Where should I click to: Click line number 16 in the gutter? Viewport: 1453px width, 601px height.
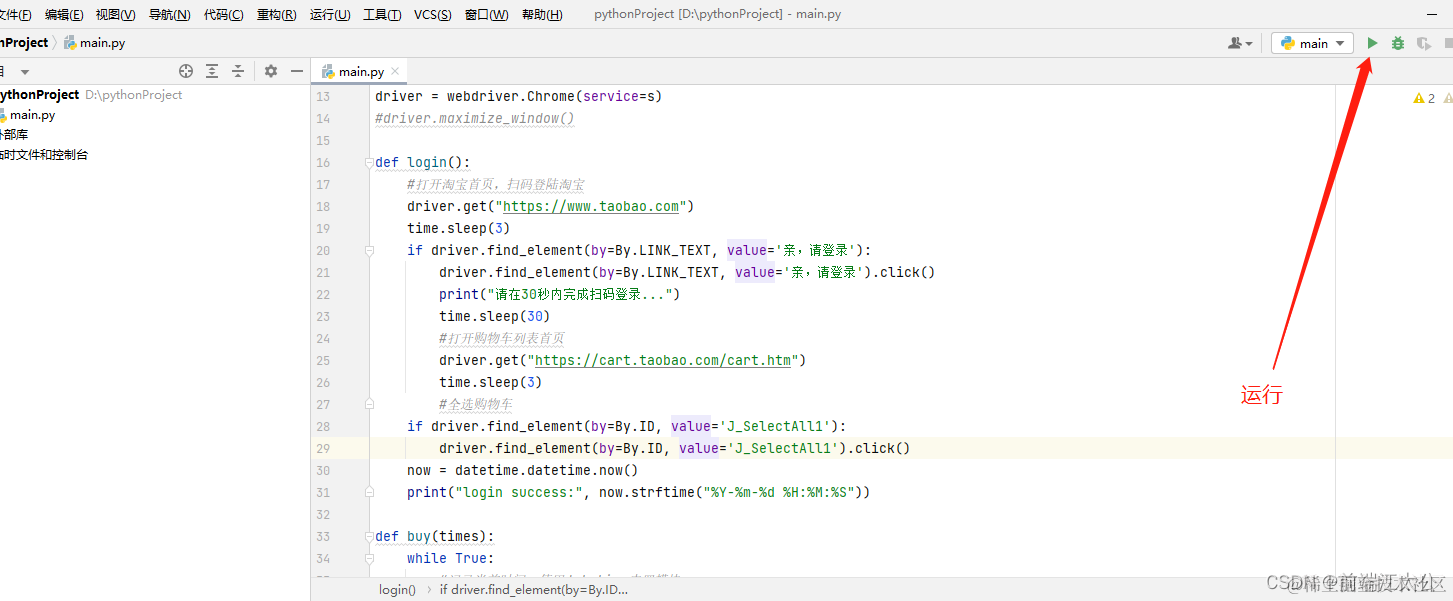(x=322, y=163)
